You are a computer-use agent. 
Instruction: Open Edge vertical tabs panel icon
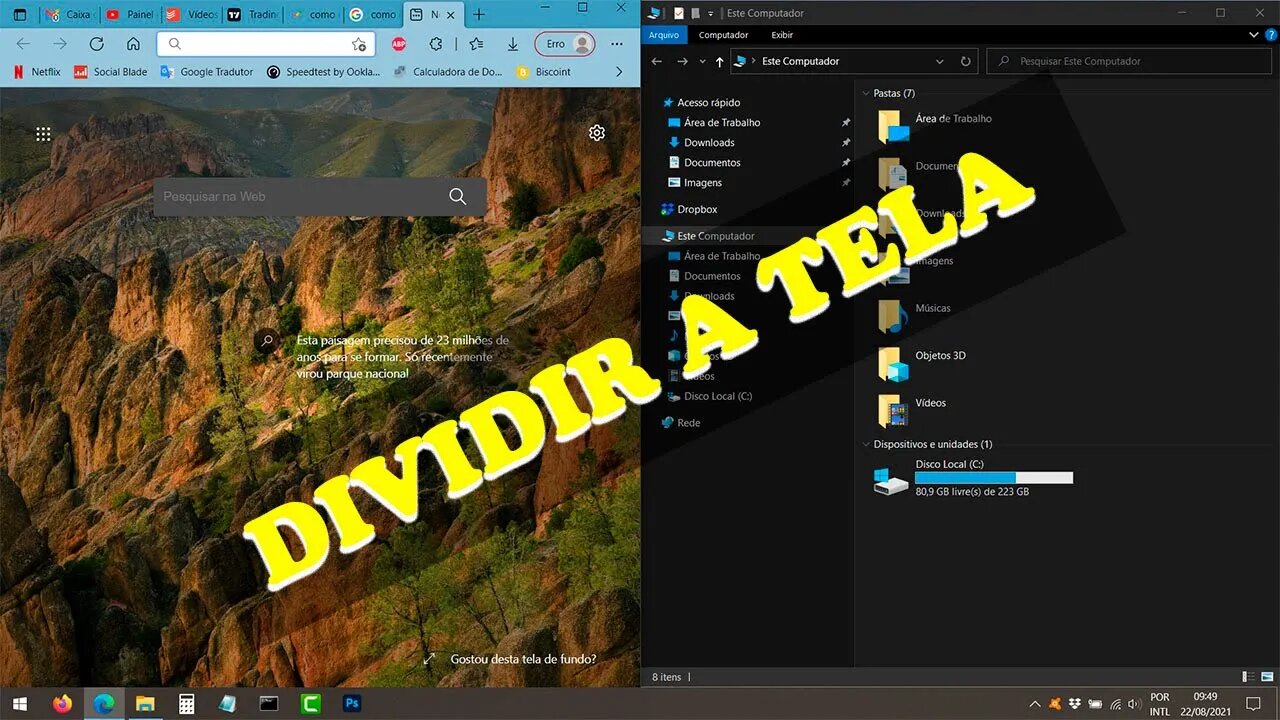pos(19,15)
